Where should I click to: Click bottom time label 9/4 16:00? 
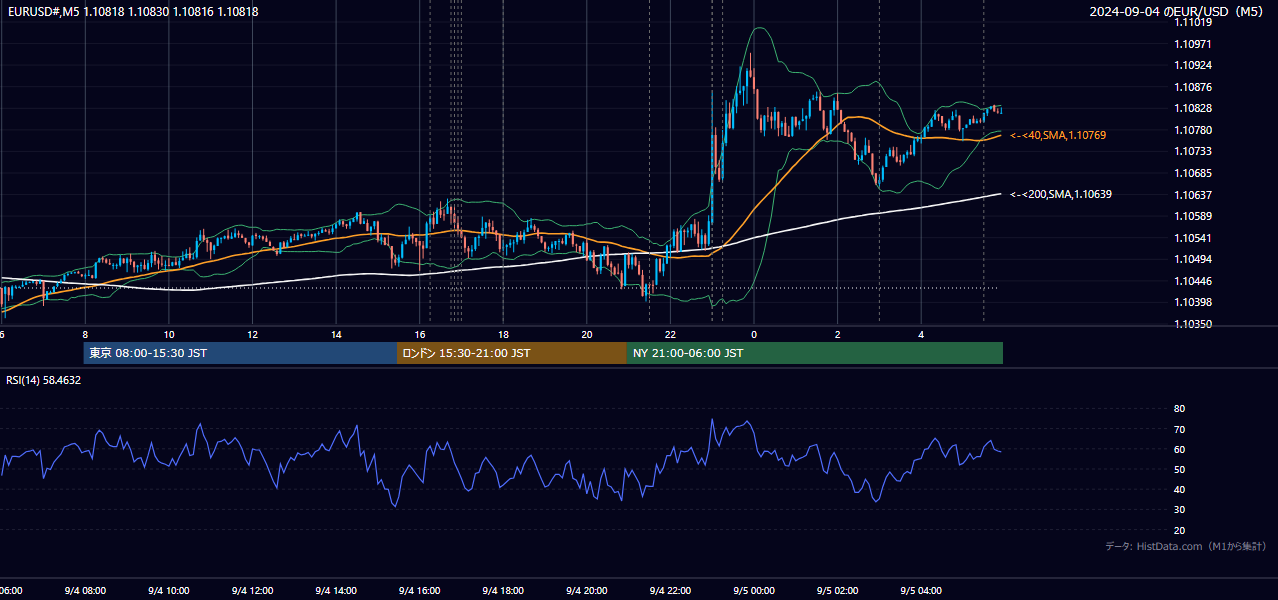coord(419,591)
